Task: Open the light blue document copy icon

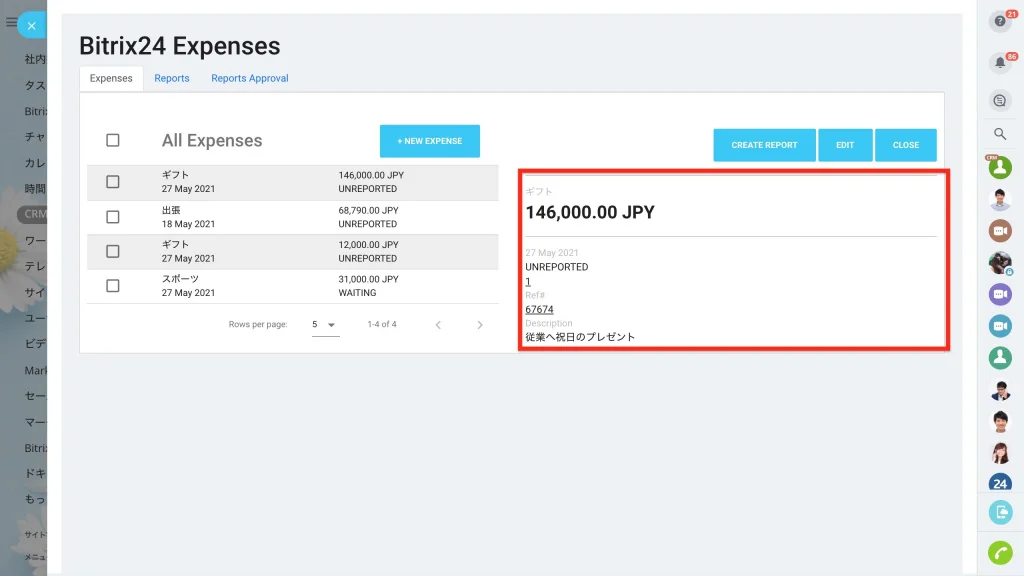Action: tap(1000, 512)
